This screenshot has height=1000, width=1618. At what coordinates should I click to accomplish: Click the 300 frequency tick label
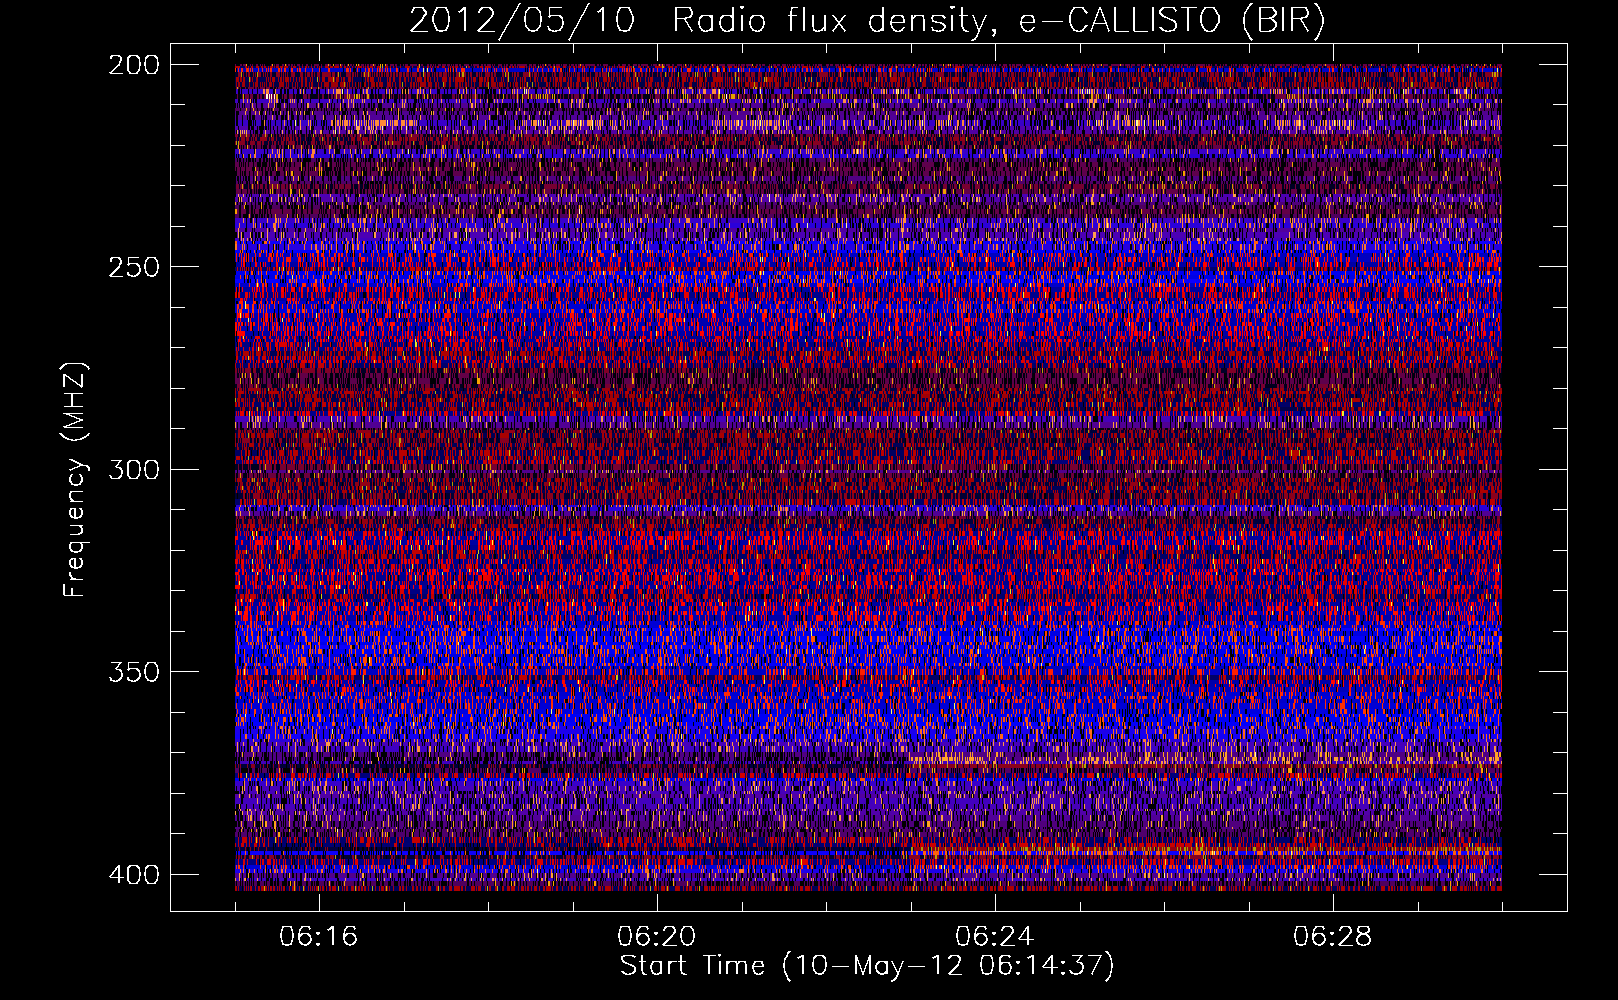[x=133, y=469]
